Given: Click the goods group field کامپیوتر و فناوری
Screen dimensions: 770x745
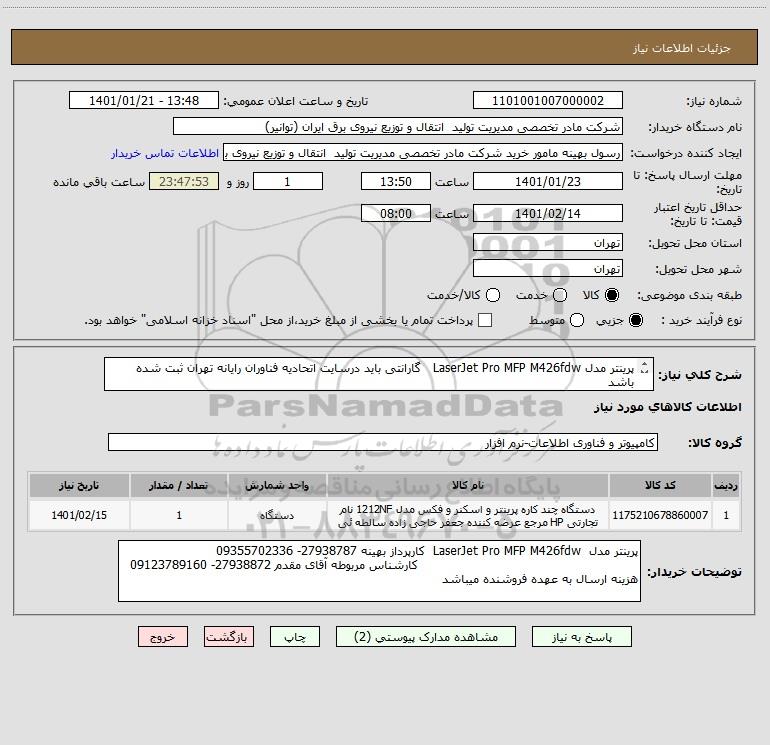Looking at the screenshot, I should (383, 442).
